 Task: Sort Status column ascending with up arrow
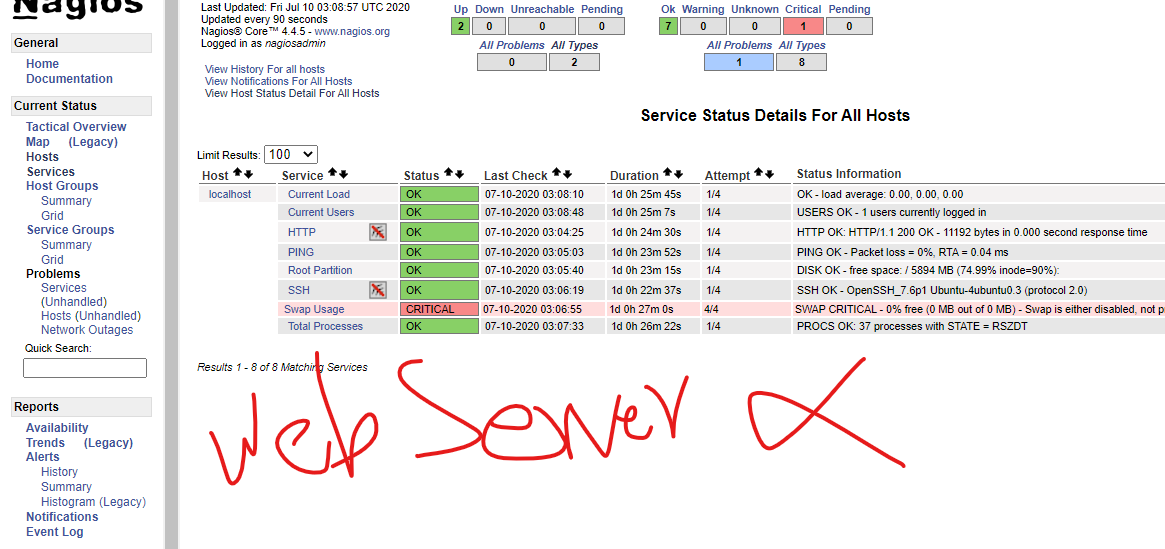(x=449, y=174)
